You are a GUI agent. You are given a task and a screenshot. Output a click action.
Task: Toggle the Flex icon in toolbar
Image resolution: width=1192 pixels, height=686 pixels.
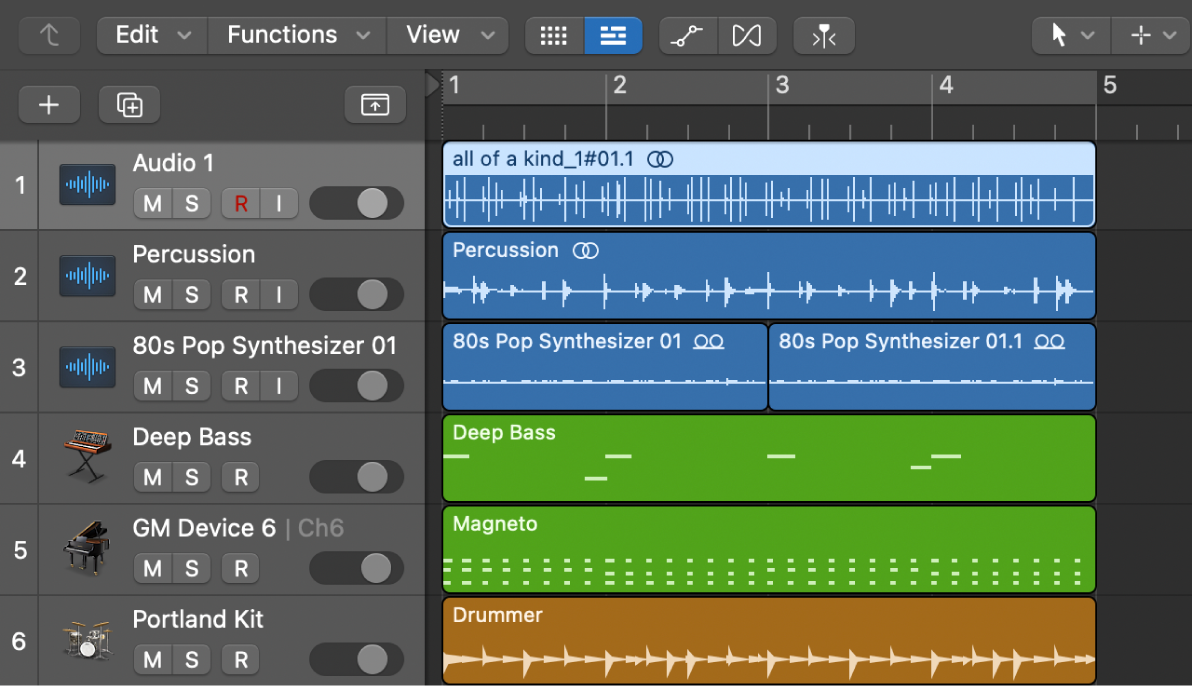(747, 35)
